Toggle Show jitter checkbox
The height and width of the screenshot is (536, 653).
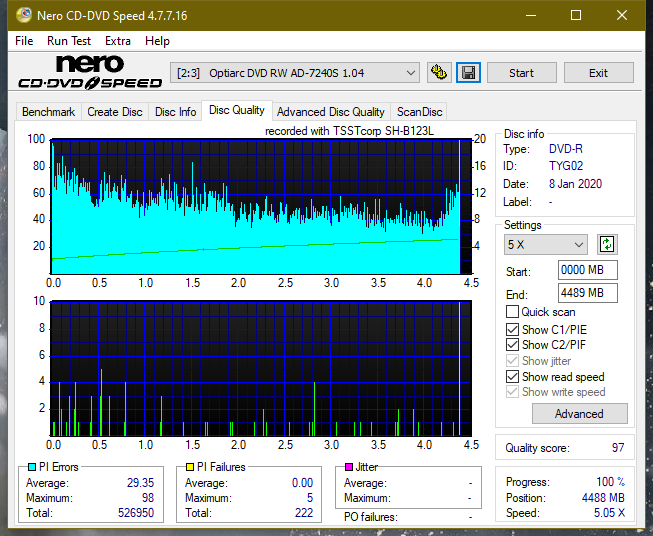[x=512, y=361]
